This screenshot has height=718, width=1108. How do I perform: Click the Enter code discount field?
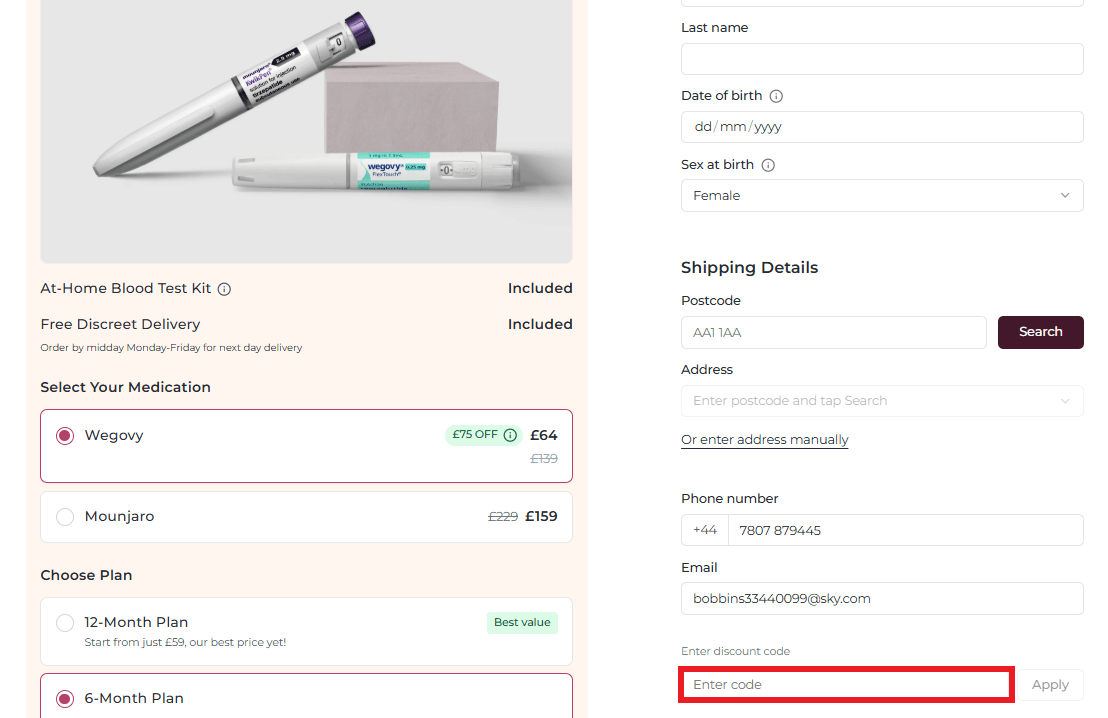click(846, 685)
